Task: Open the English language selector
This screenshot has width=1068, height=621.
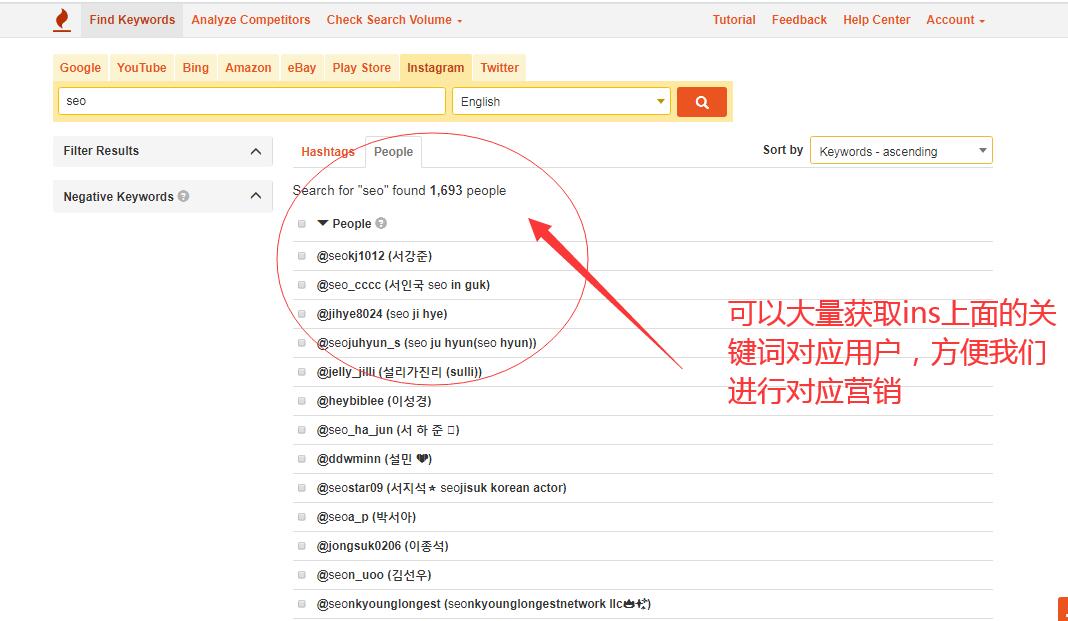Action: (560, 101)
